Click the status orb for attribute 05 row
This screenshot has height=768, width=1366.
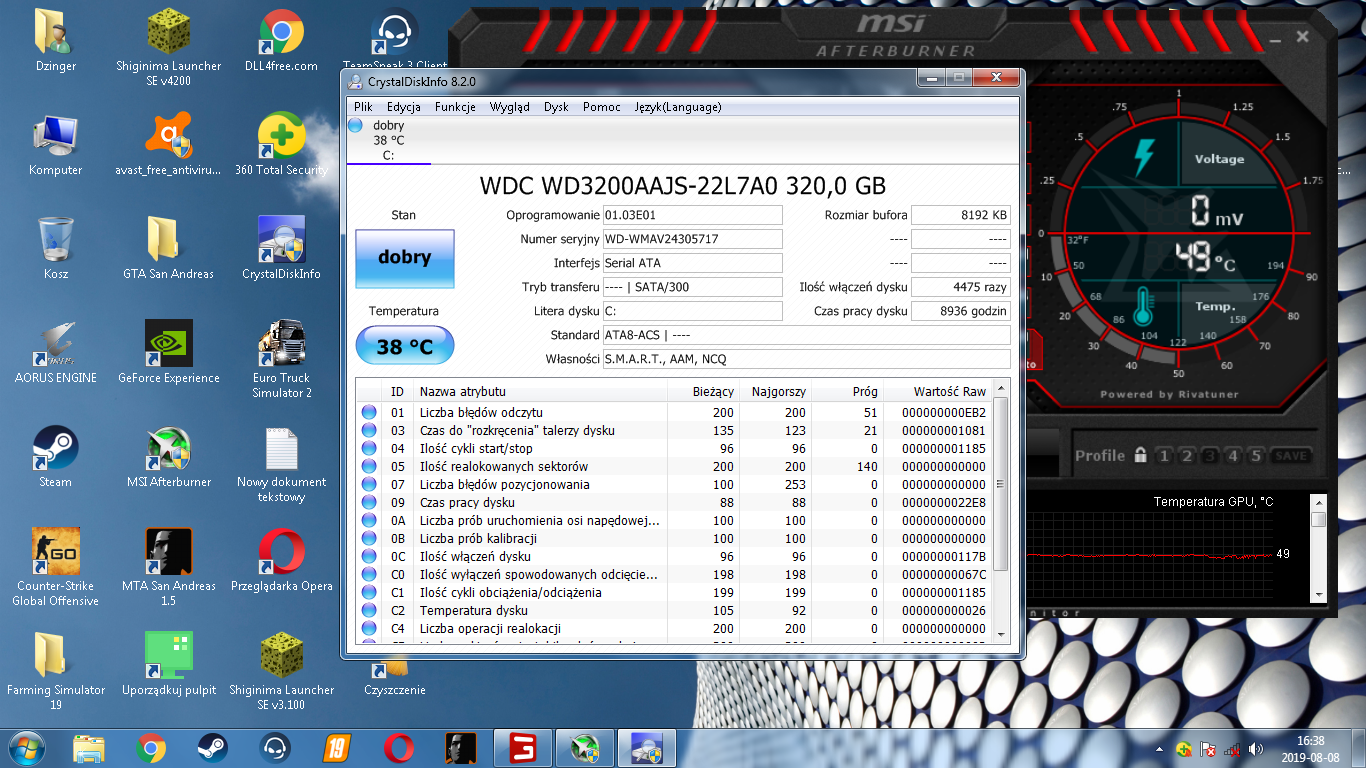tap(368, 467)
